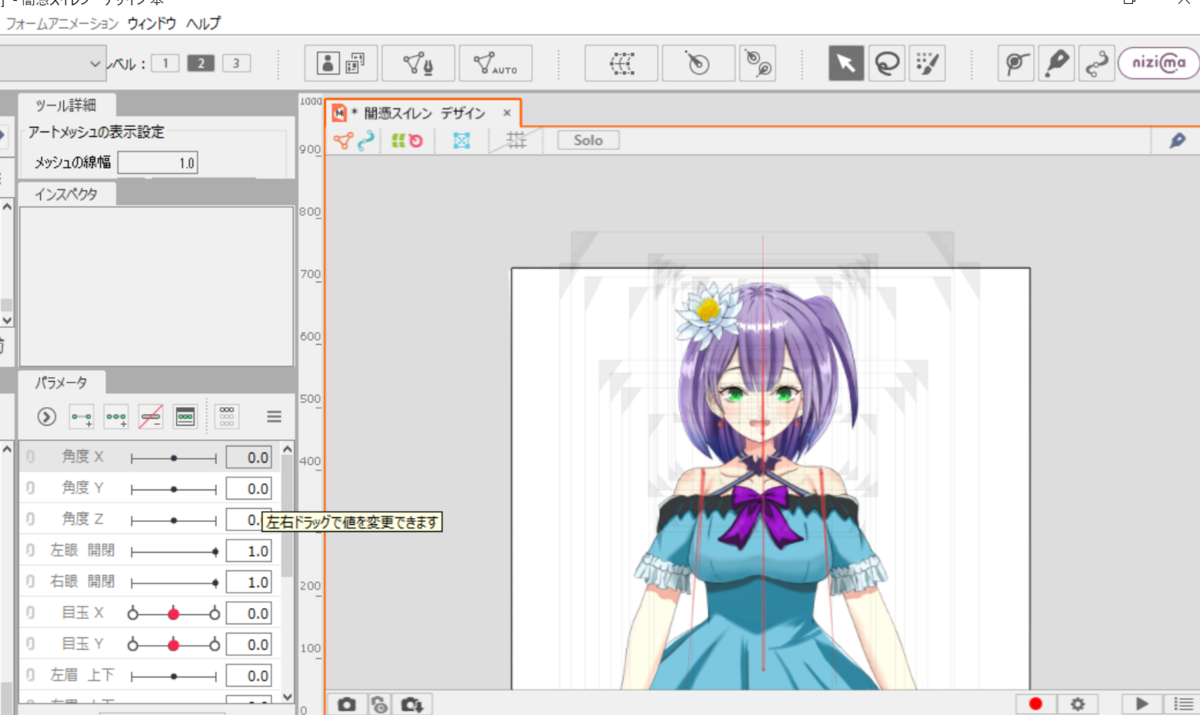Select the 左眉 上下 parameter name

82,676
